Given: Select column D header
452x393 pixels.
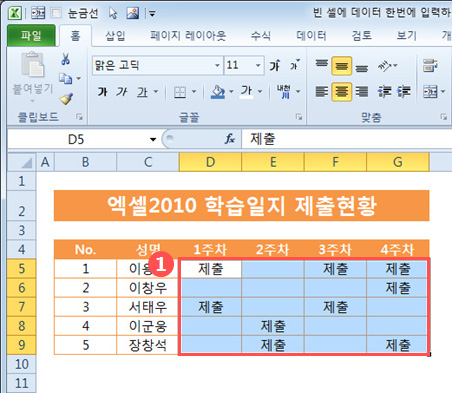Looking at the screenshot, I should (210, 162).
